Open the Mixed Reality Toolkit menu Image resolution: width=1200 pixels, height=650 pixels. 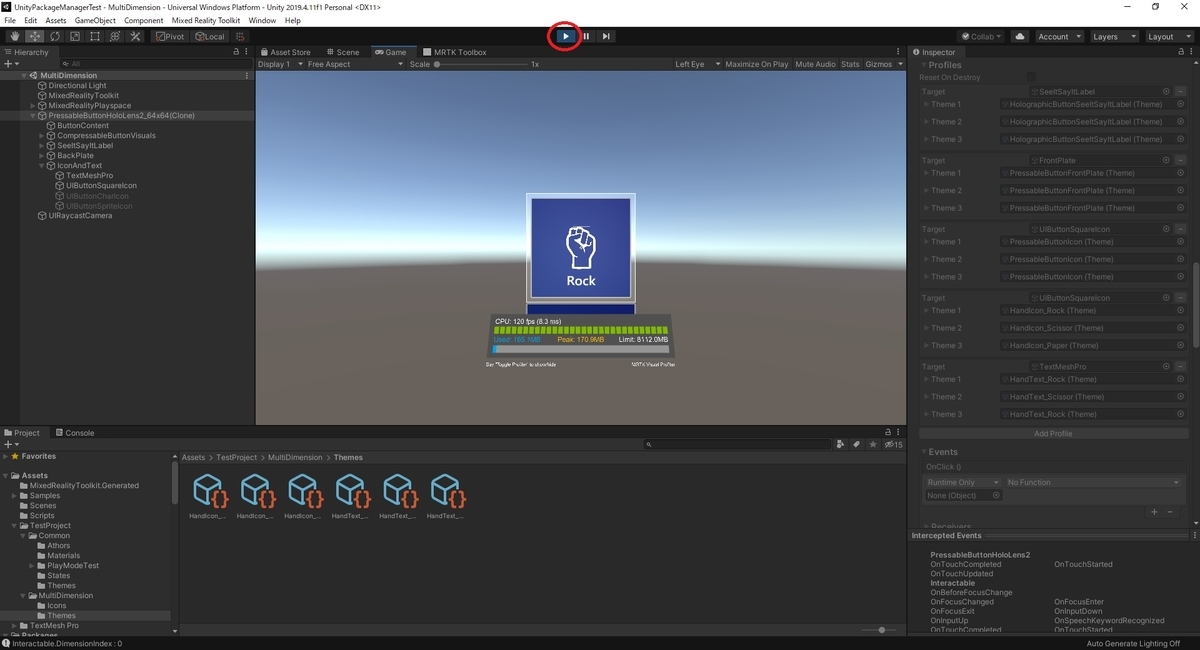click(205, 20)
